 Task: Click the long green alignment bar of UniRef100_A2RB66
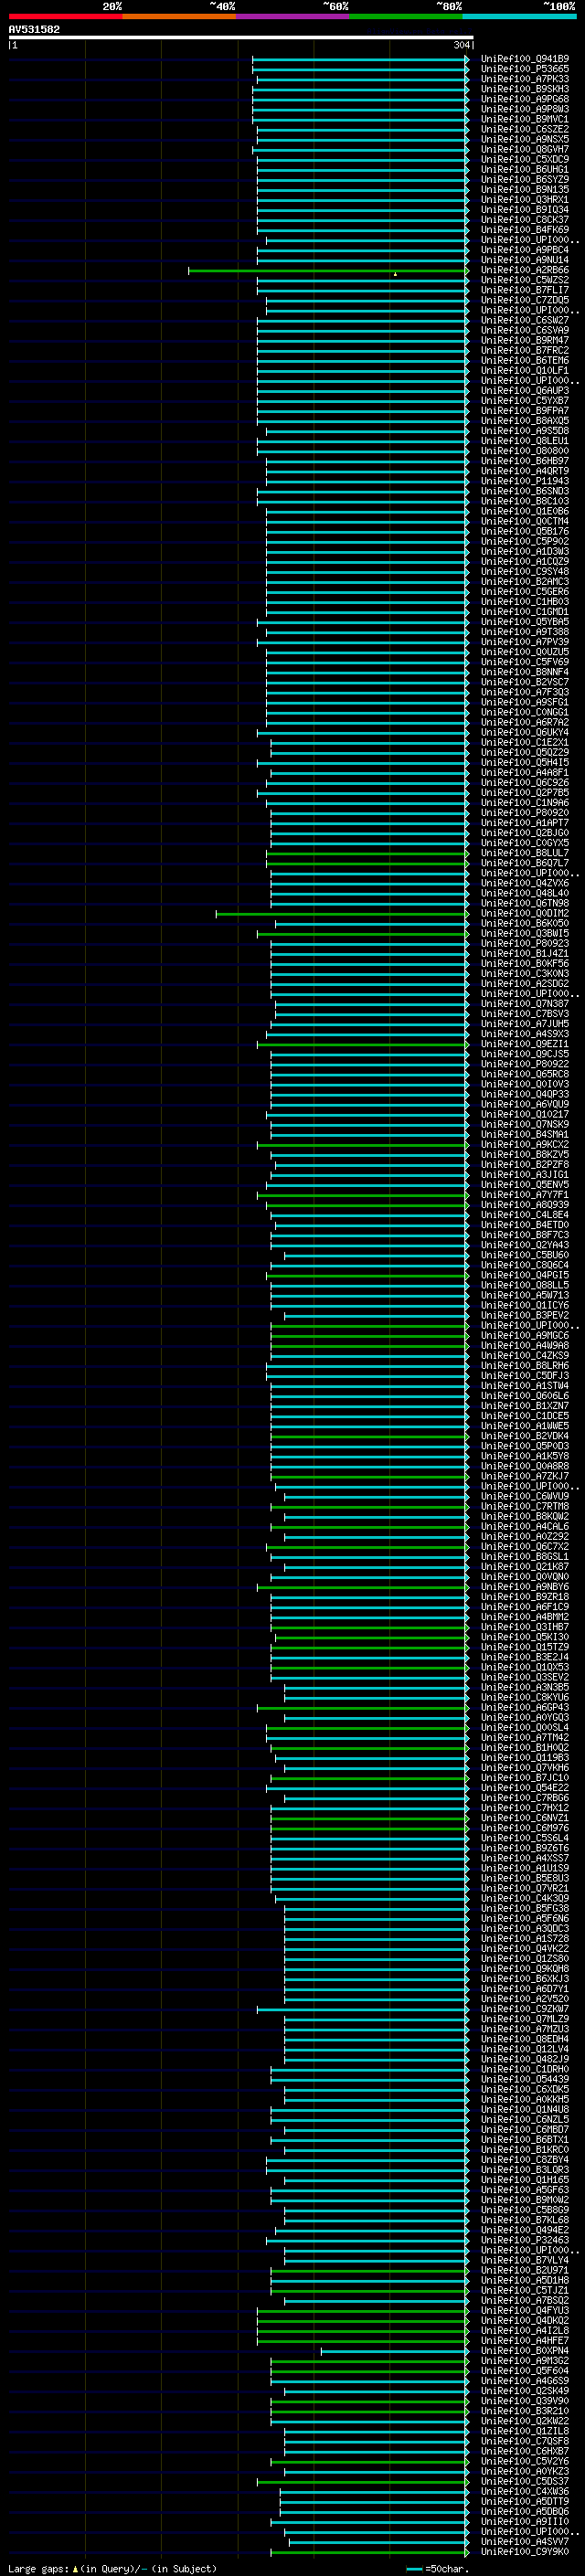[x=328, y=270]
